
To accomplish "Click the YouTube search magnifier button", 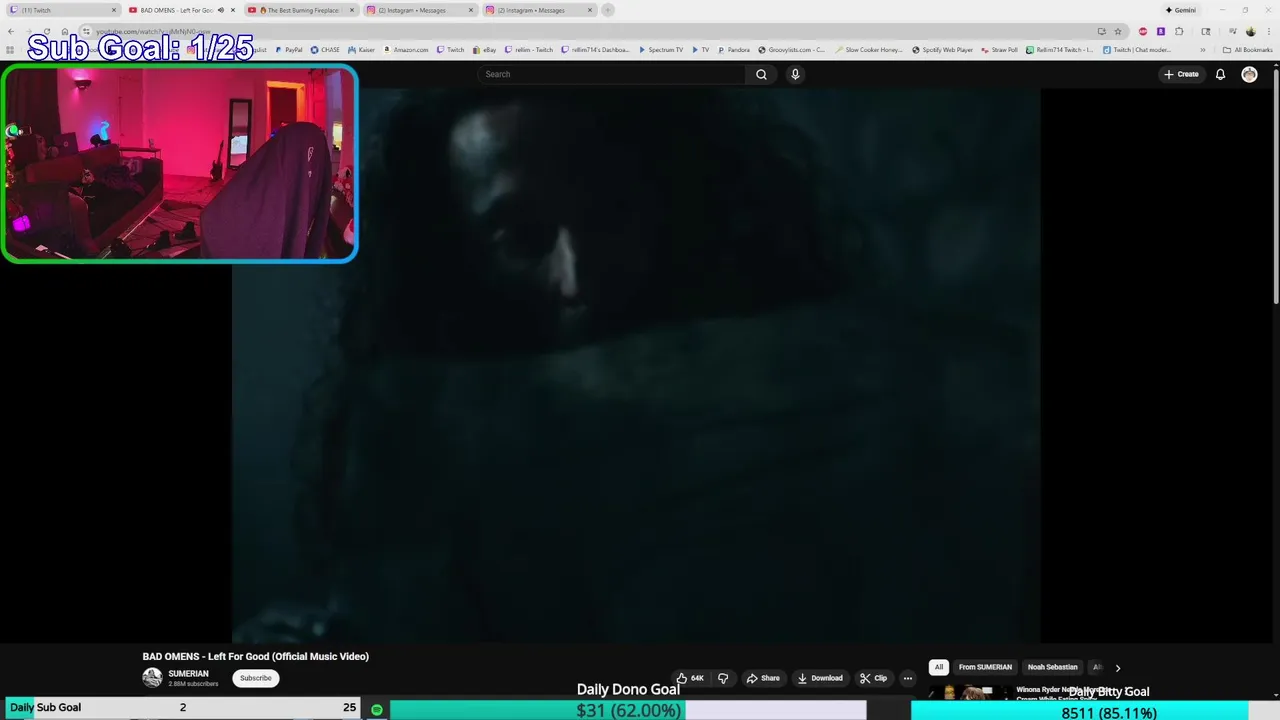I will (x=761, y=74).
